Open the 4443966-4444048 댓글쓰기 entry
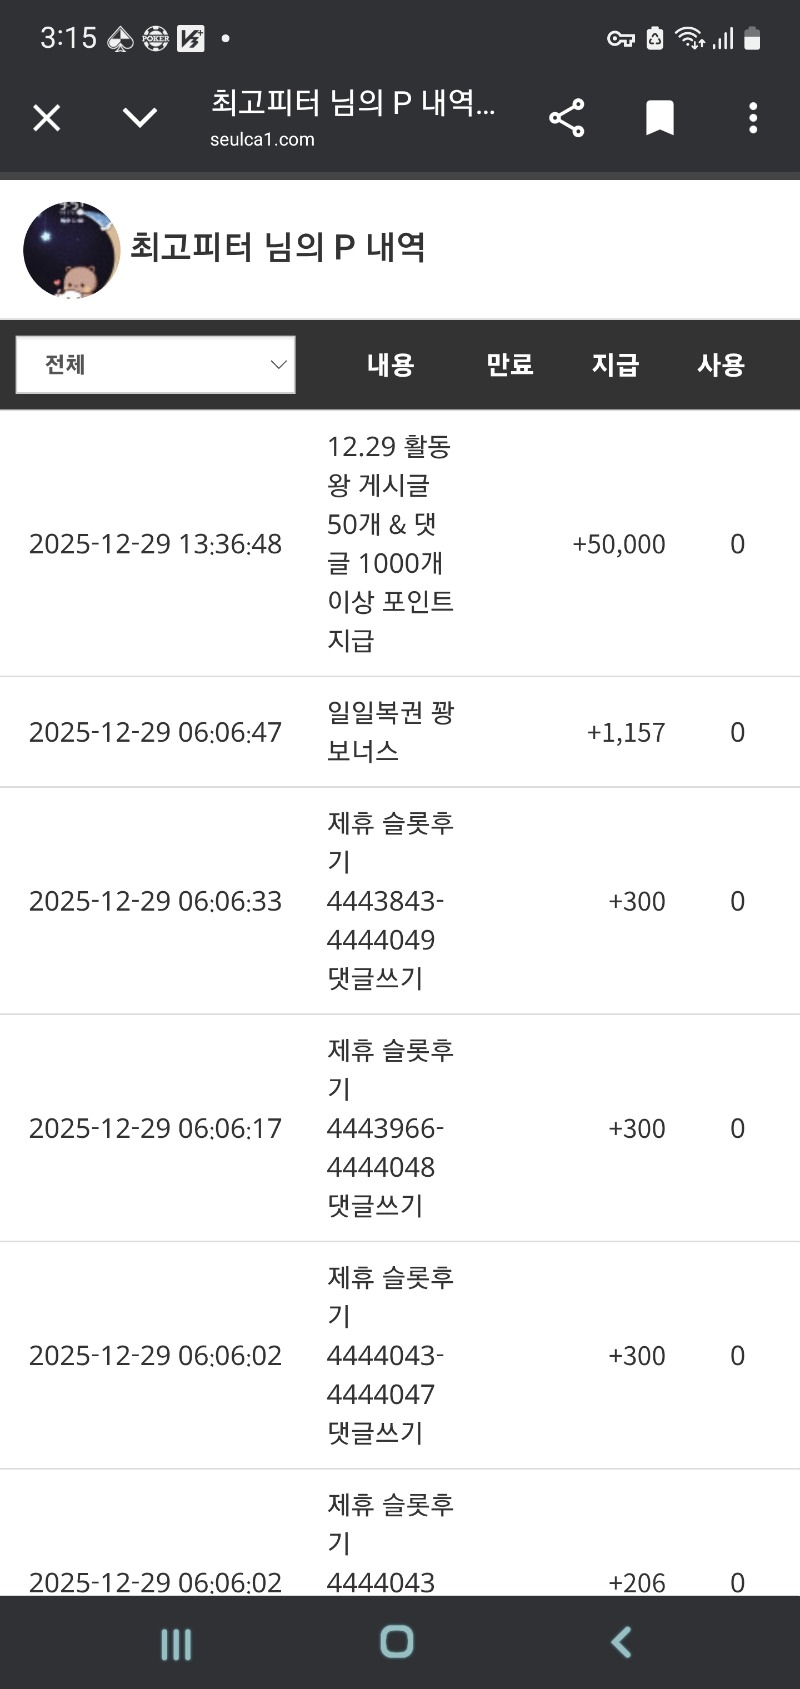800x1689 pixels. click(x=390, y=1128)
